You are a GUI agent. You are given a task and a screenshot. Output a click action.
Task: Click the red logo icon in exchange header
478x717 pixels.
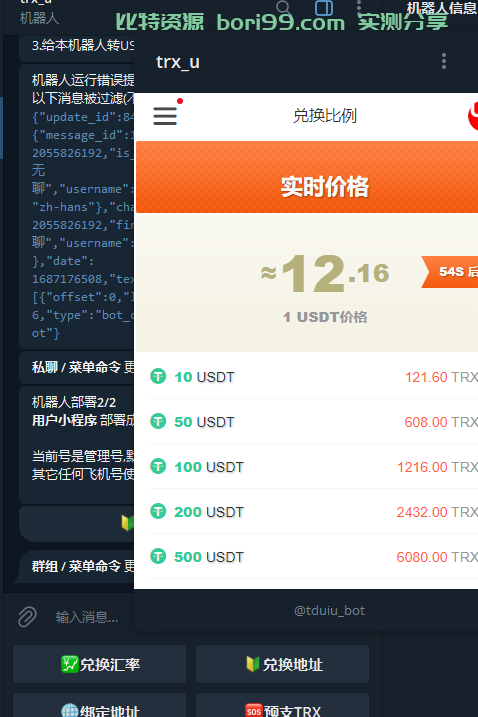(473, 116)
